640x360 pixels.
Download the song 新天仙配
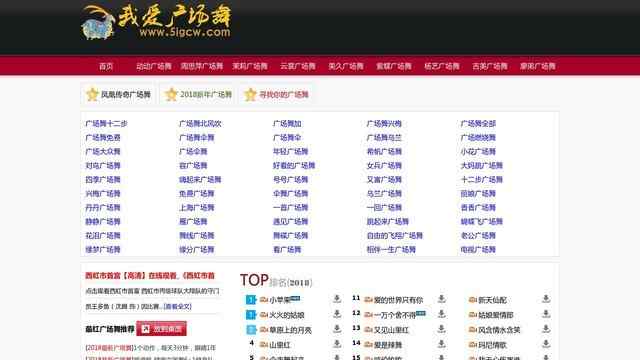pyautogui.click(x=546, y=299)
